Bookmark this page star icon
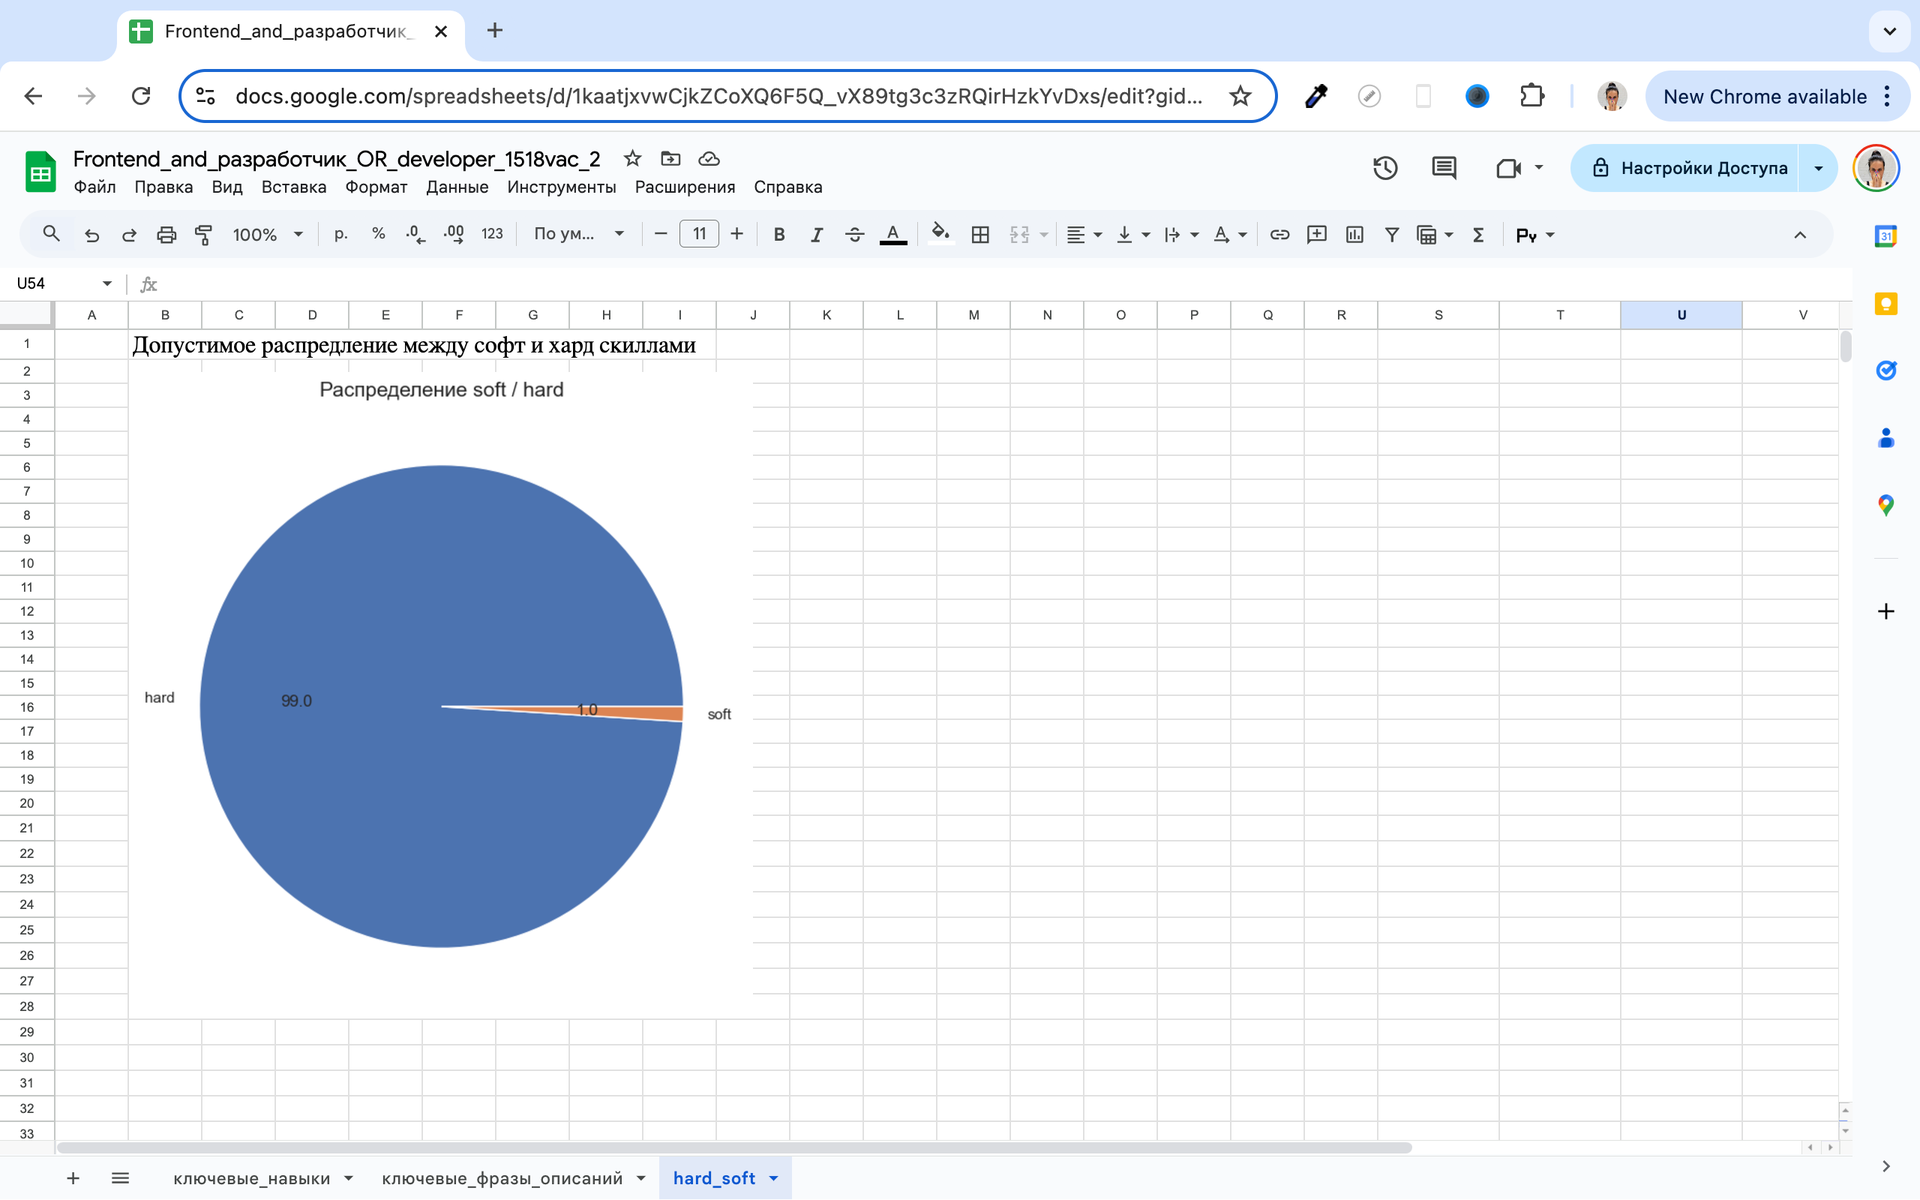Screen dimensions: 1920x1200 1240,96
